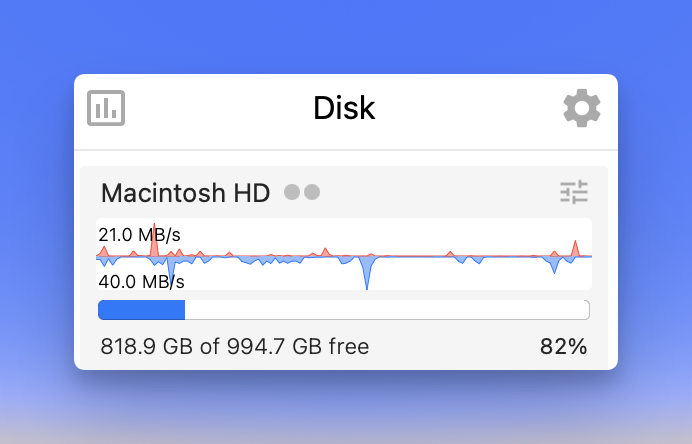
Task: Click the sliders icon for Macintosh HD
Action: point(574,192)
